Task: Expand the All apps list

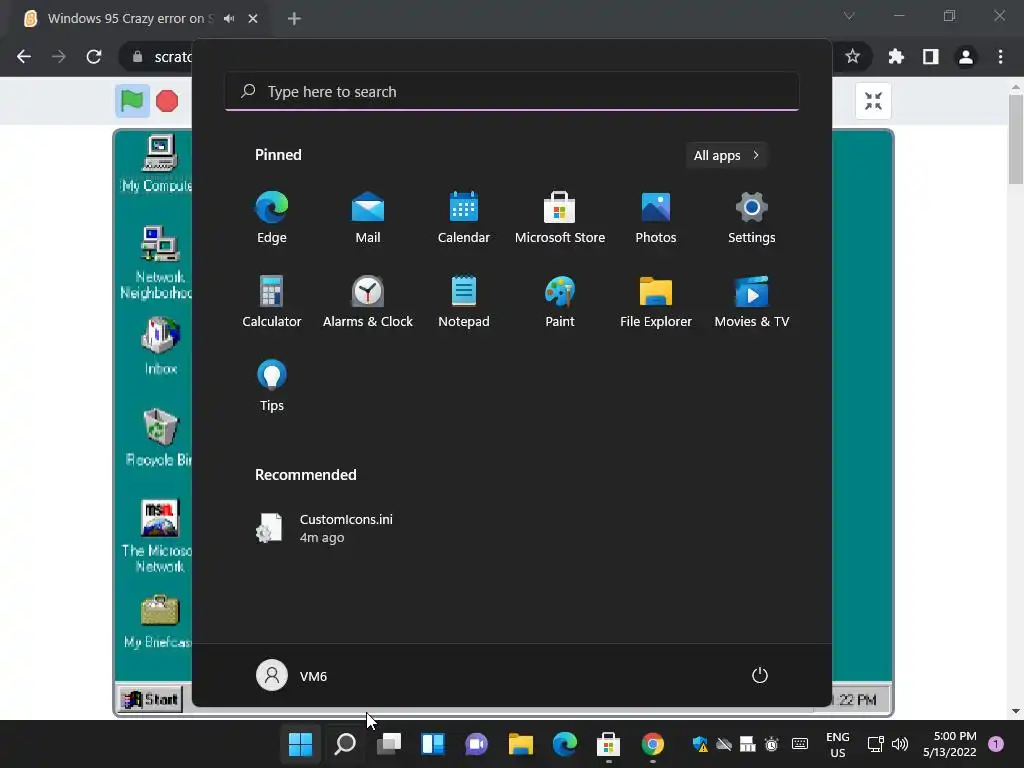Action: point(726,155)
